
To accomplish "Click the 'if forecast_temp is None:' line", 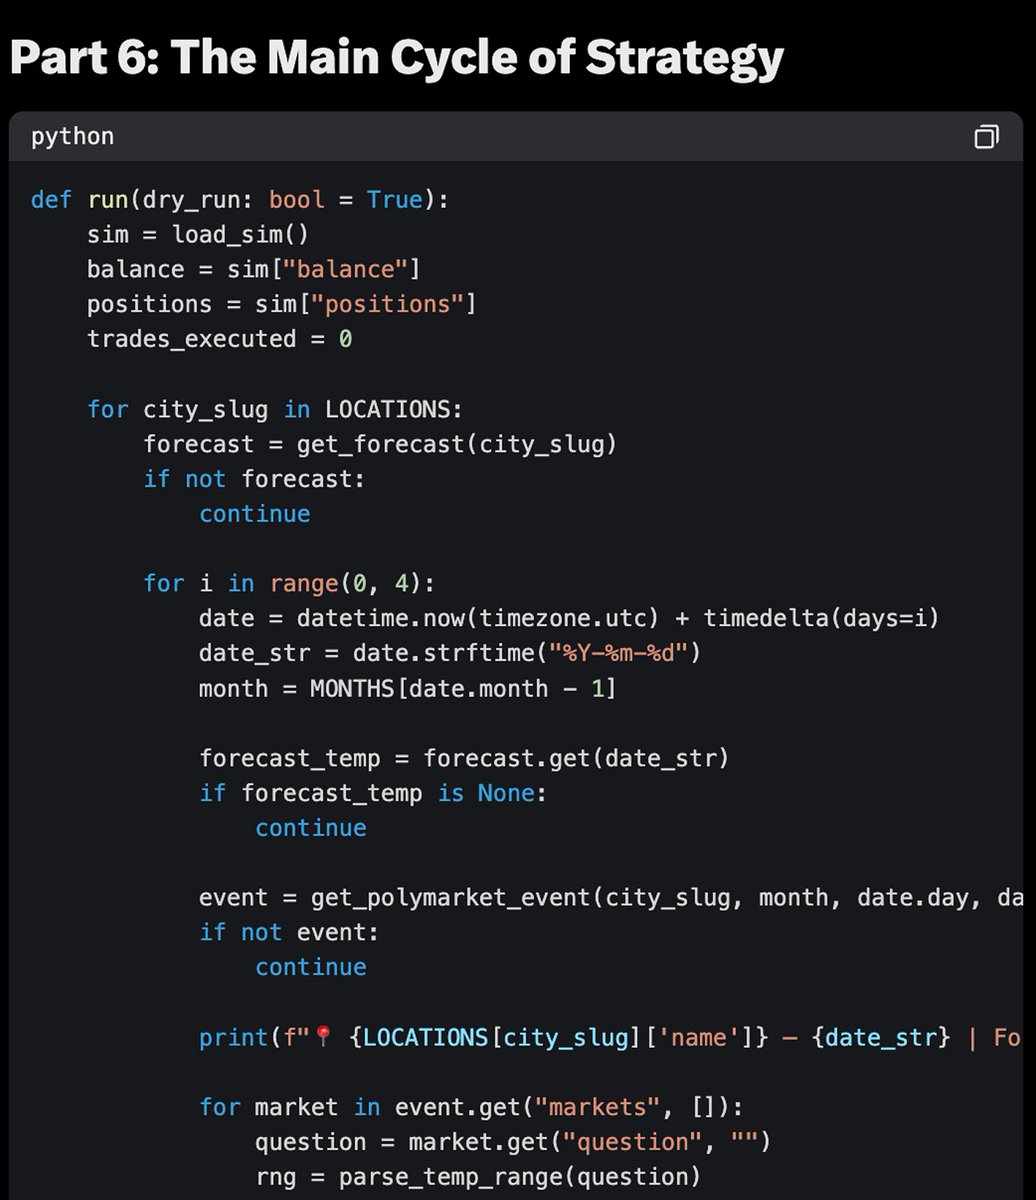I will coord(373,793).
